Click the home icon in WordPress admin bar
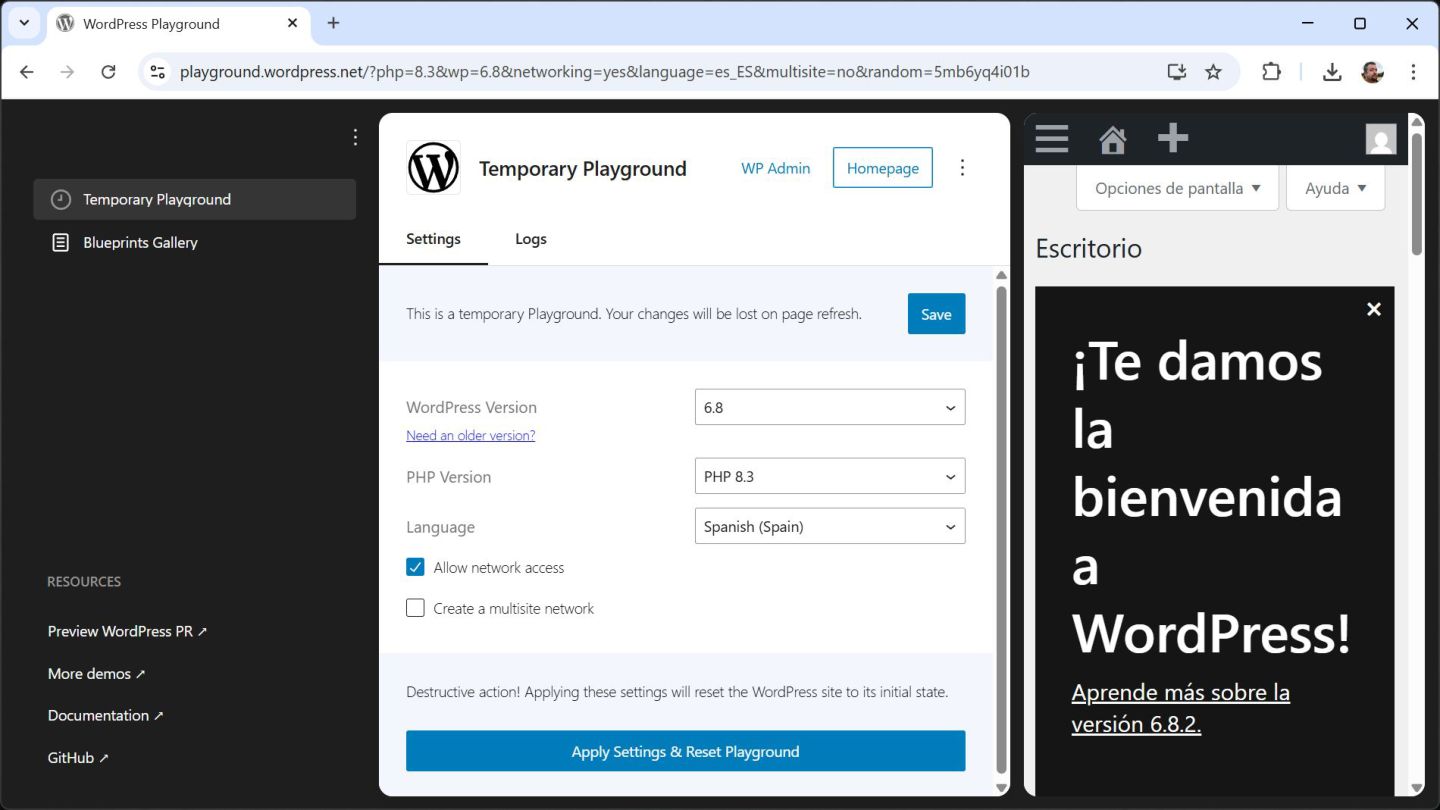 (x=1112, y=139)
